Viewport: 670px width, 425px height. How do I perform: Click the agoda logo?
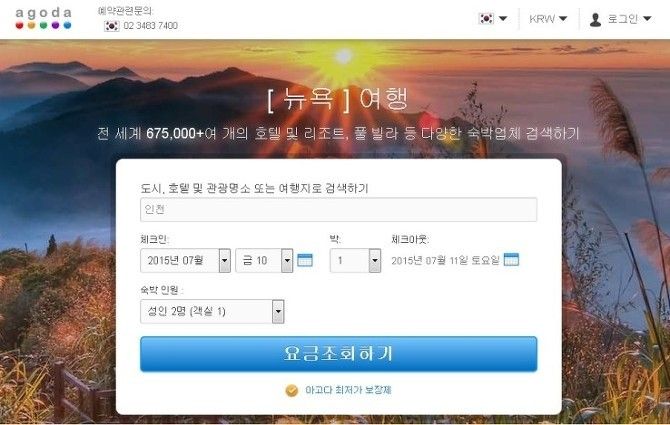[x=44, y=18]
